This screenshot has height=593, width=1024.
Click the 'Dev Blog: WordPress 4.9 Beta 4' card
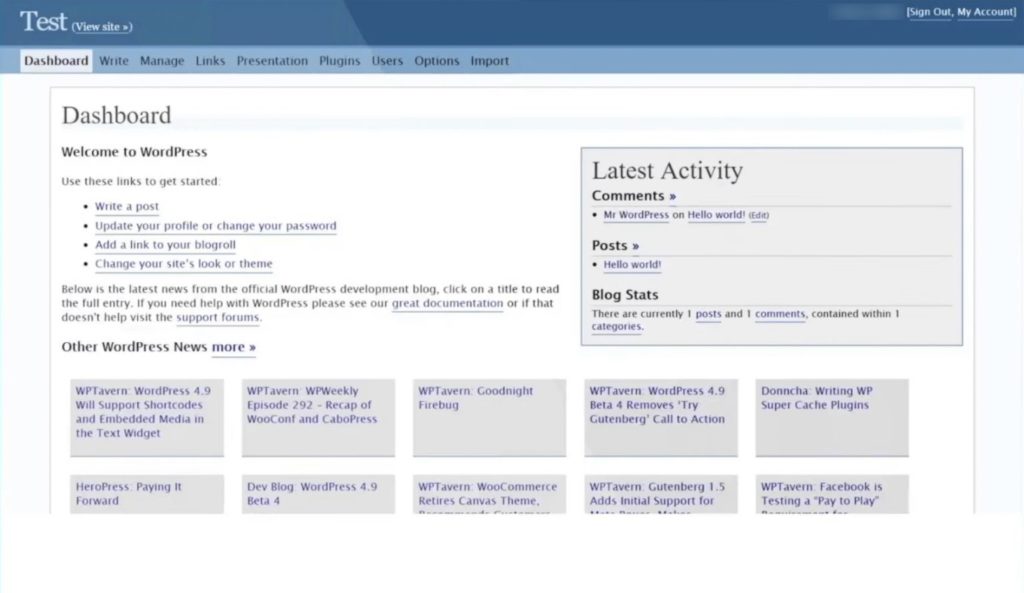[x=318, y=494]
